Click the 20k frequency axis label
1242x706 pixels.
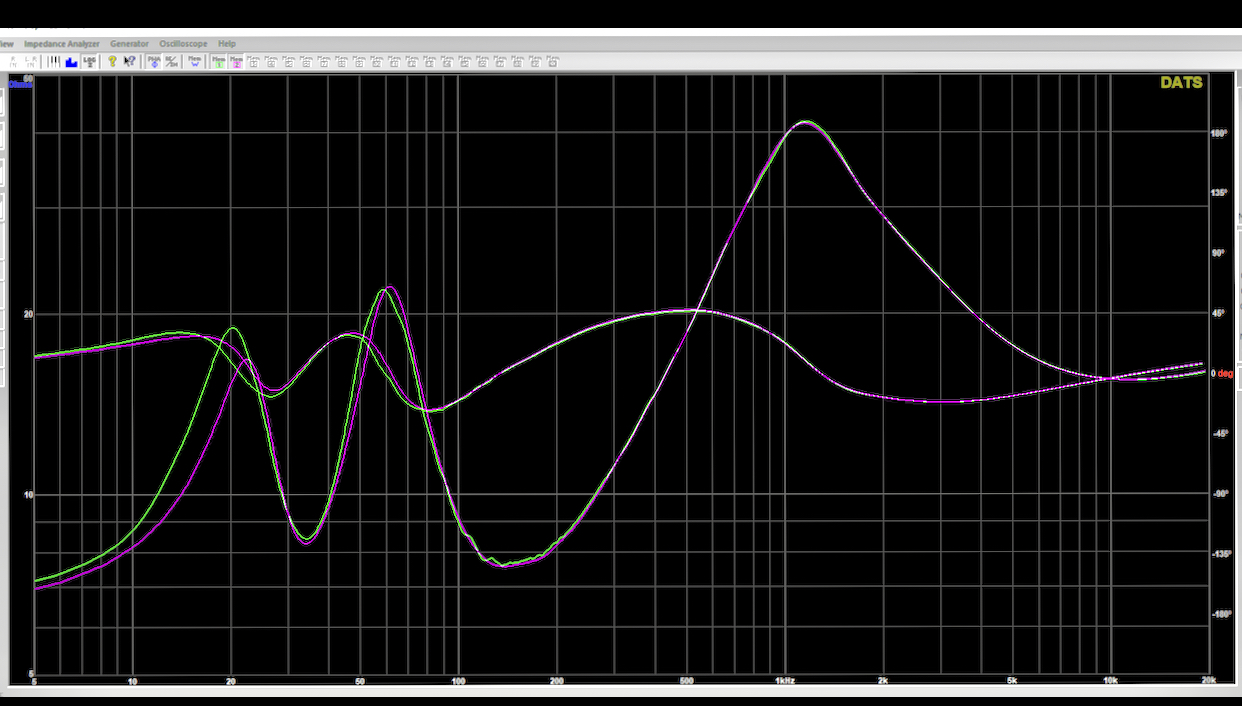1208,680
